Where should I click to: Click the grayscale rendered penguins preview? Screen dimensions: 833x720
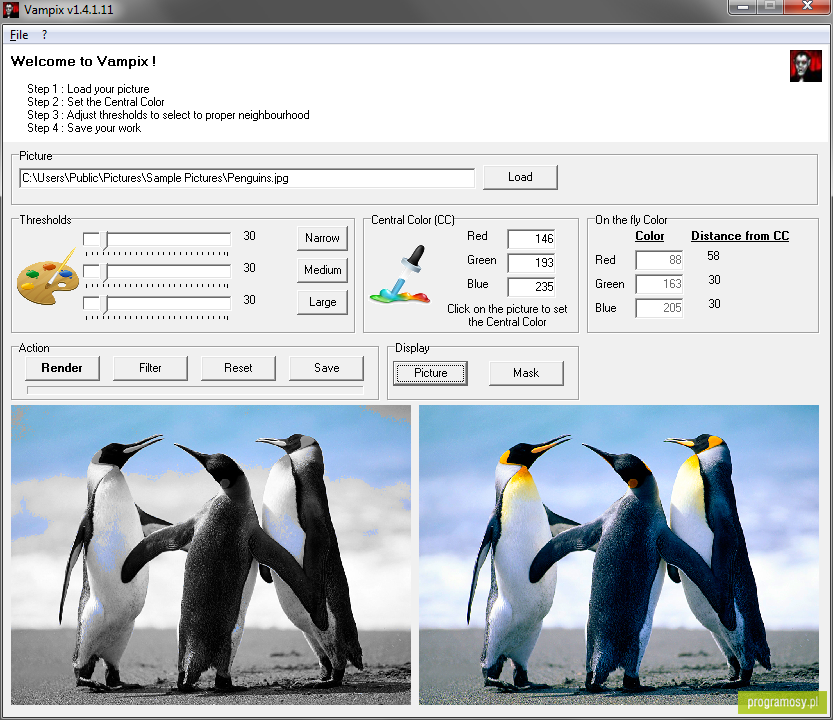coord(211,555)
